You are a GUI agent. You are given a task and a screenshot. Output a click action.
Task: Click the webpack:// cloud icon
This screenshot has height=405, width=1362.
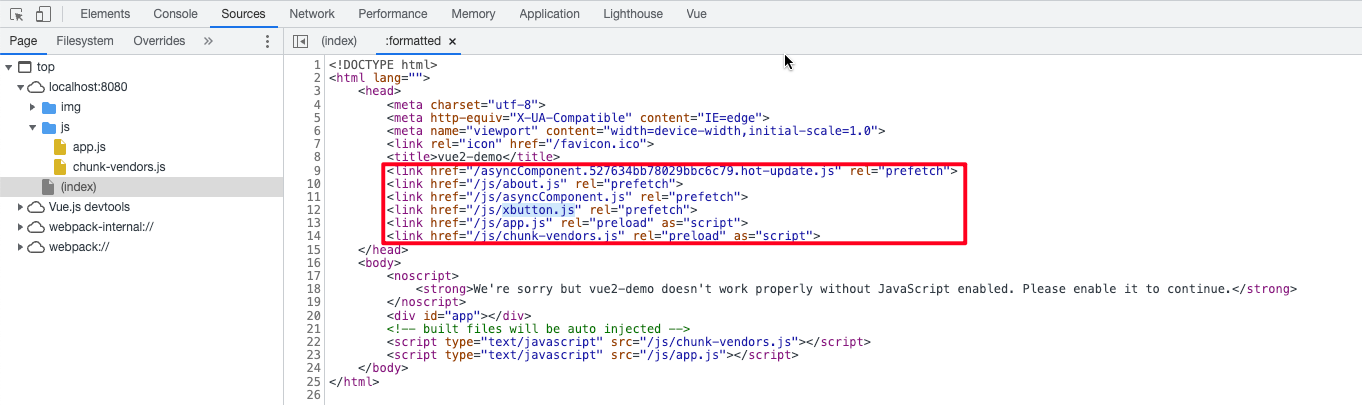click(x=36, y=247)
